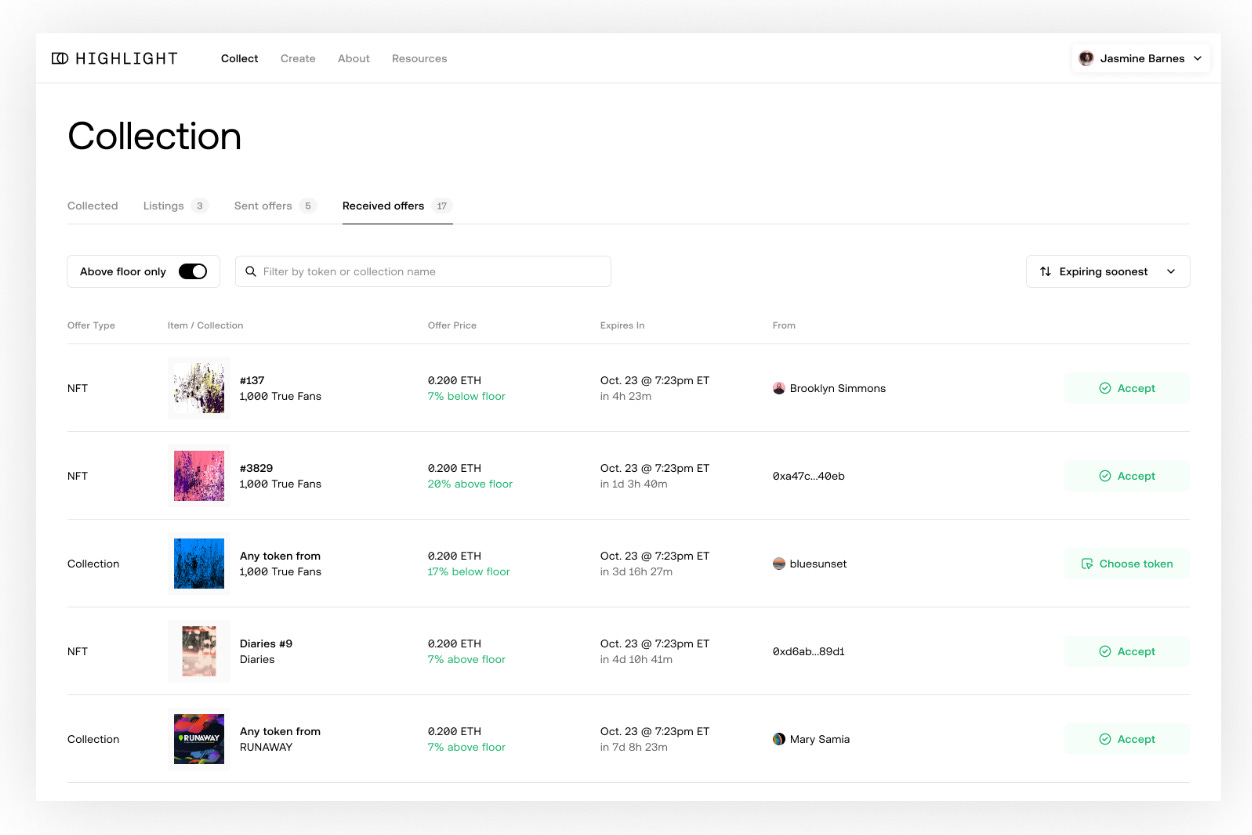1252x835 pixels.
Task: Click the token filter search field
Action: [430, 272]
